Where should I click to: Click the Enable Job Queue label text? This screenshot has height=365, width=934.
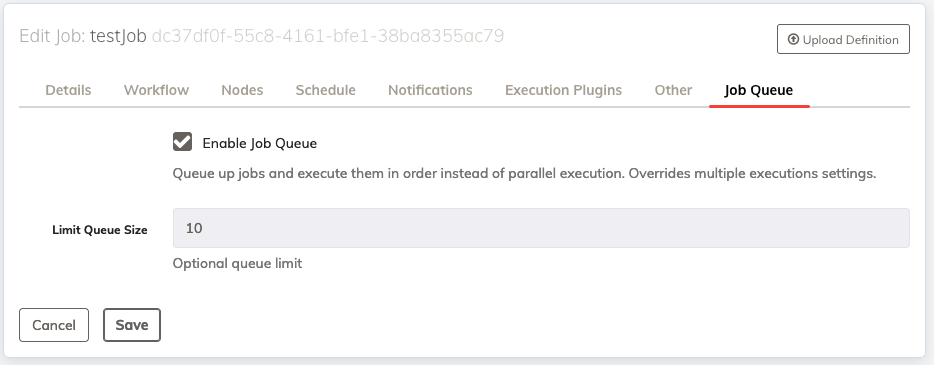(x=260, y=143)
